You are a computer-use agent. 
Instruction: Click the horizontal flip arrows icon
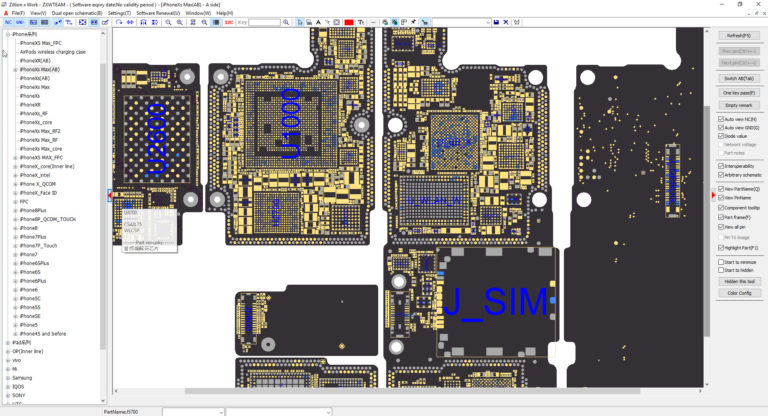(130, 22)
